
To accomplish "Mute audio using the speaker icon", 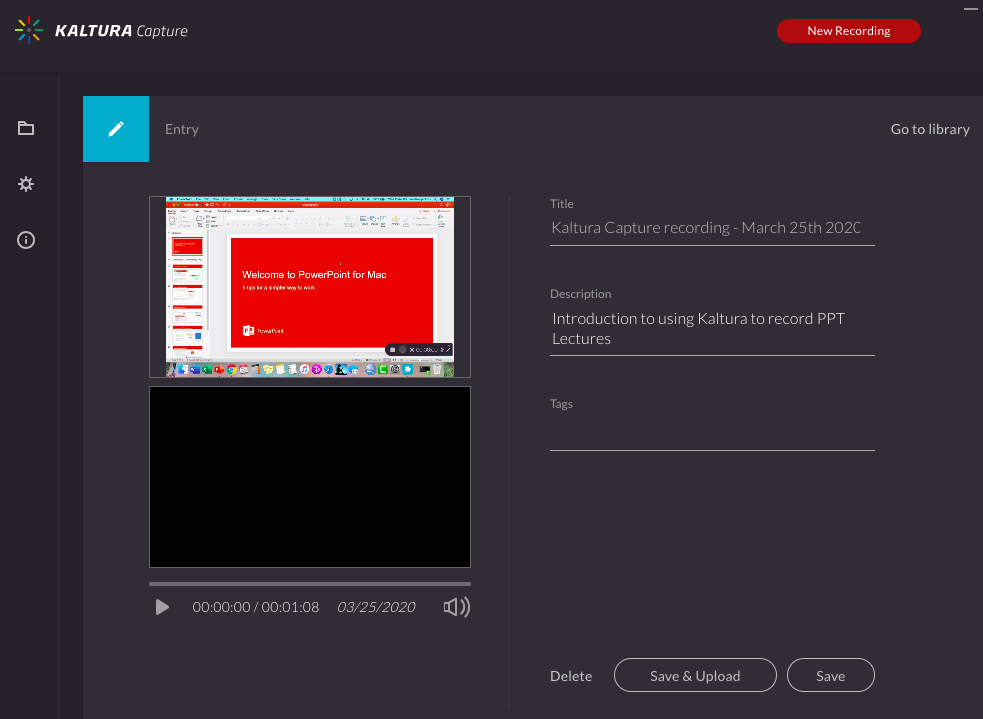I will click(x=456, y=607).
